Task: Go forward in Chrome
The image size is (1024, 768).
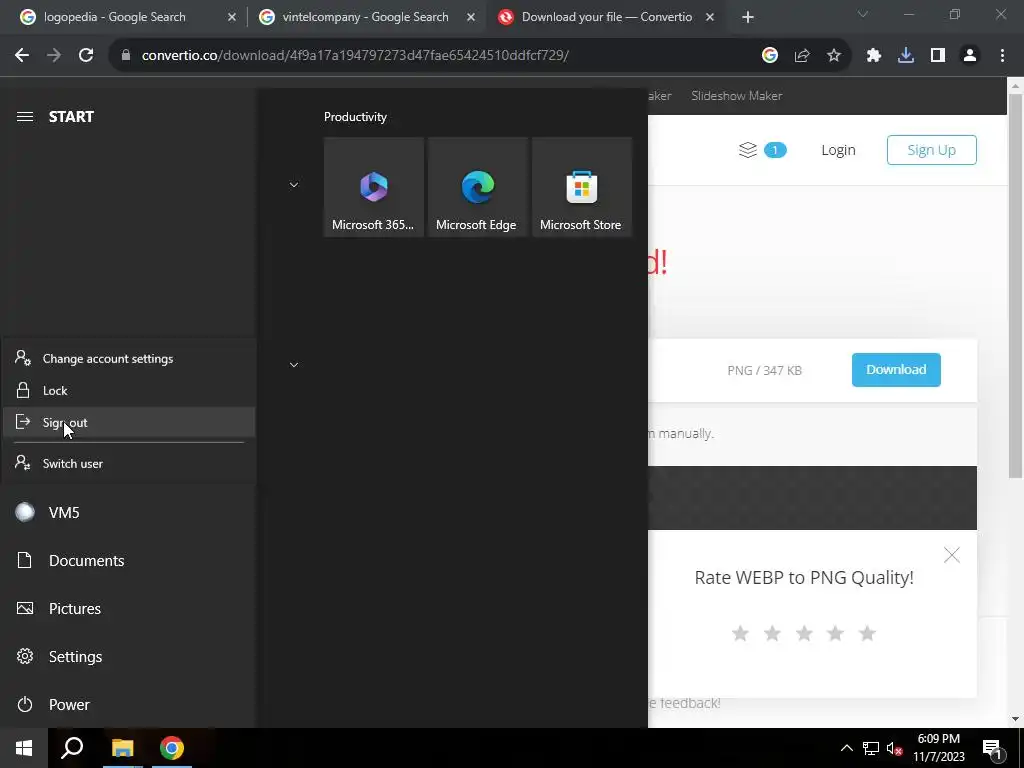Action: coord(54,56)
